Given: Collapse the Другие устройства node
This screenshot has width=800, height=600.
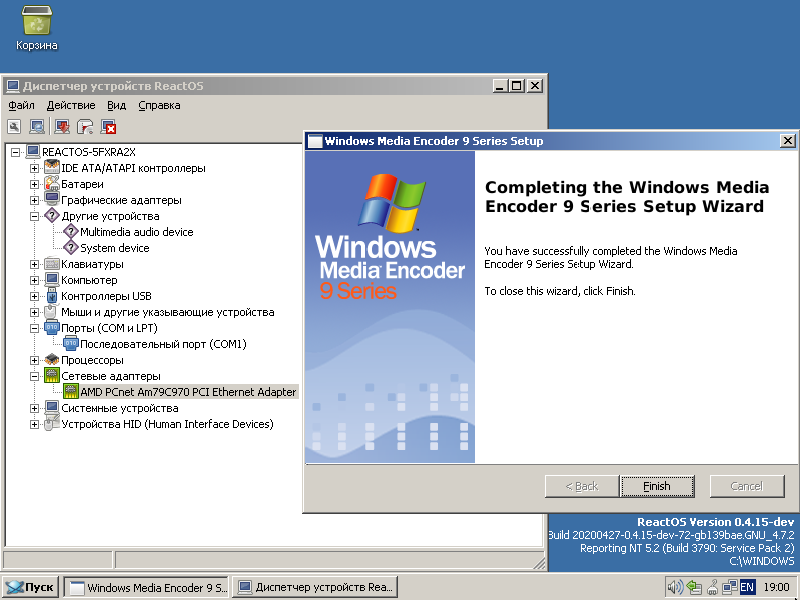Looking at the screenshot, I should 35,216.
